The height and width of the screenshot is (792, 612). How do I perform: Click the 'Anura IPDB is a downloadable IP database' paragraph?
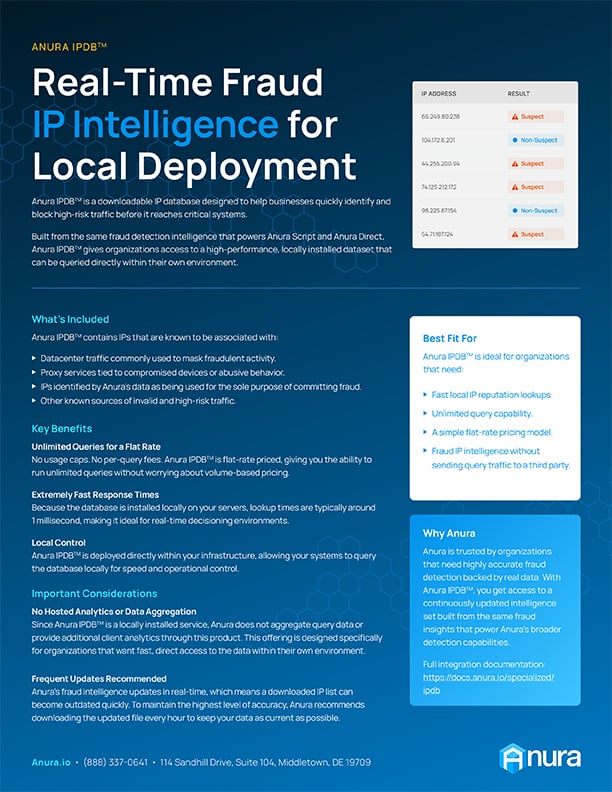pyautogui.click(x=211, y=208)
